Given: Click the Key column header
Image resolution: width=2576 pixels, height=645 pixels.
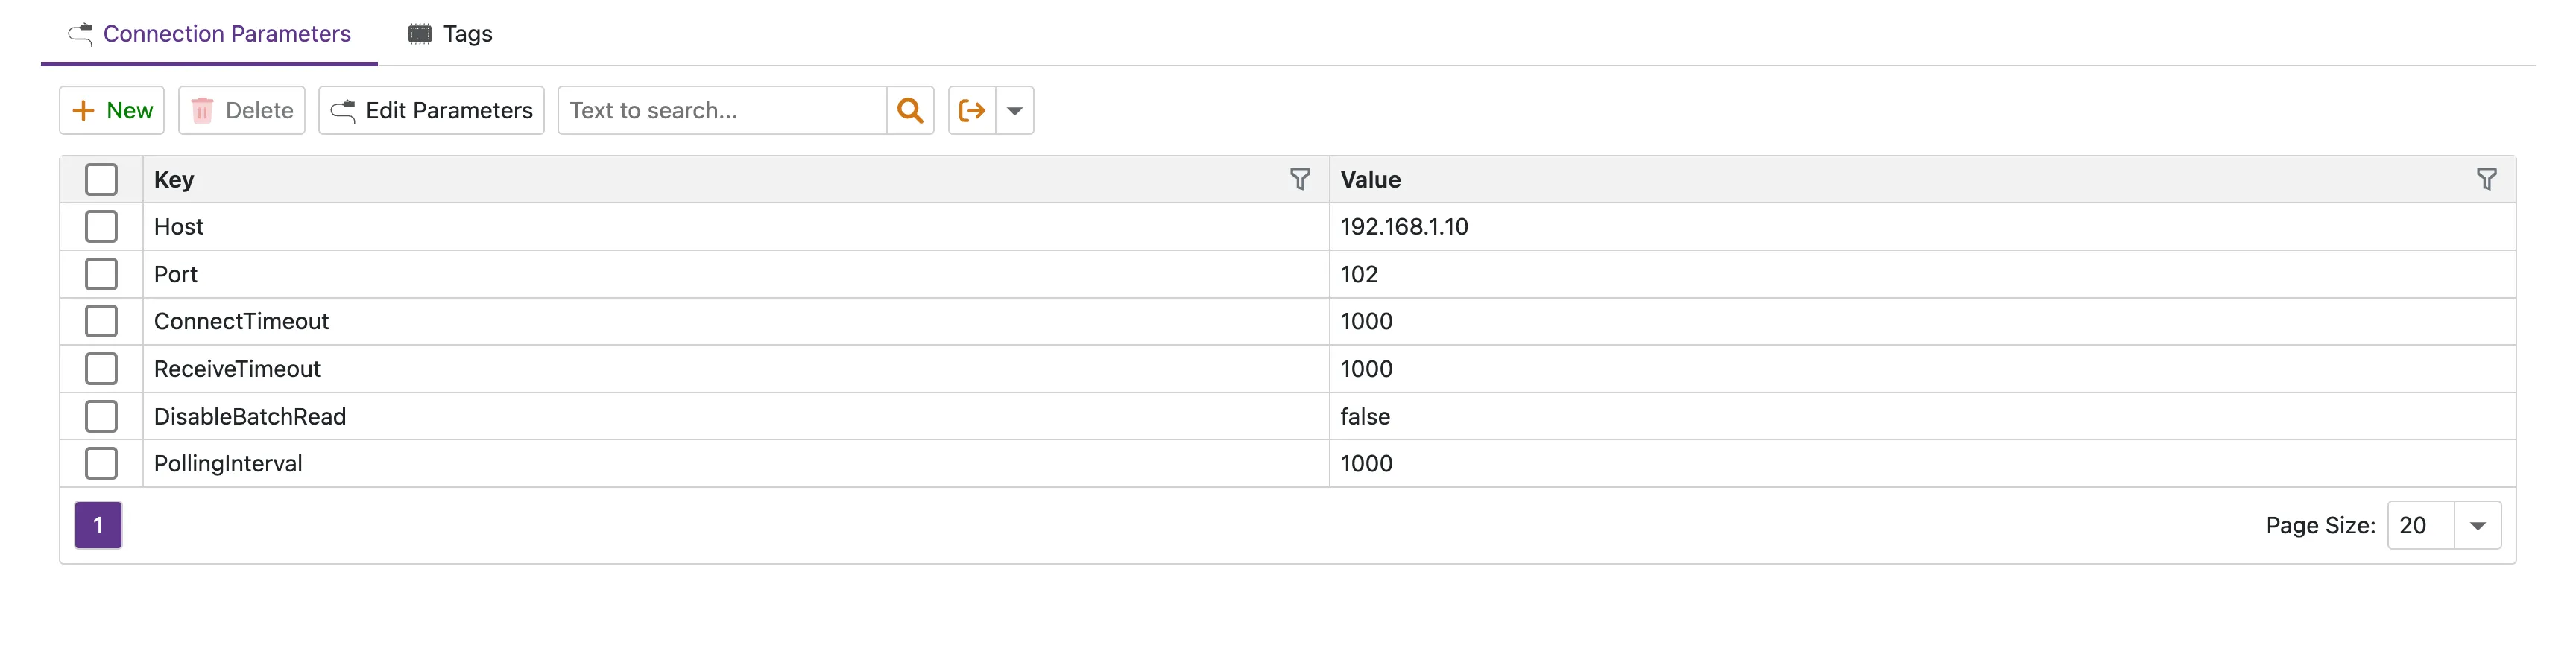Looking at the screenshot, I should click(x=174, y=180).
